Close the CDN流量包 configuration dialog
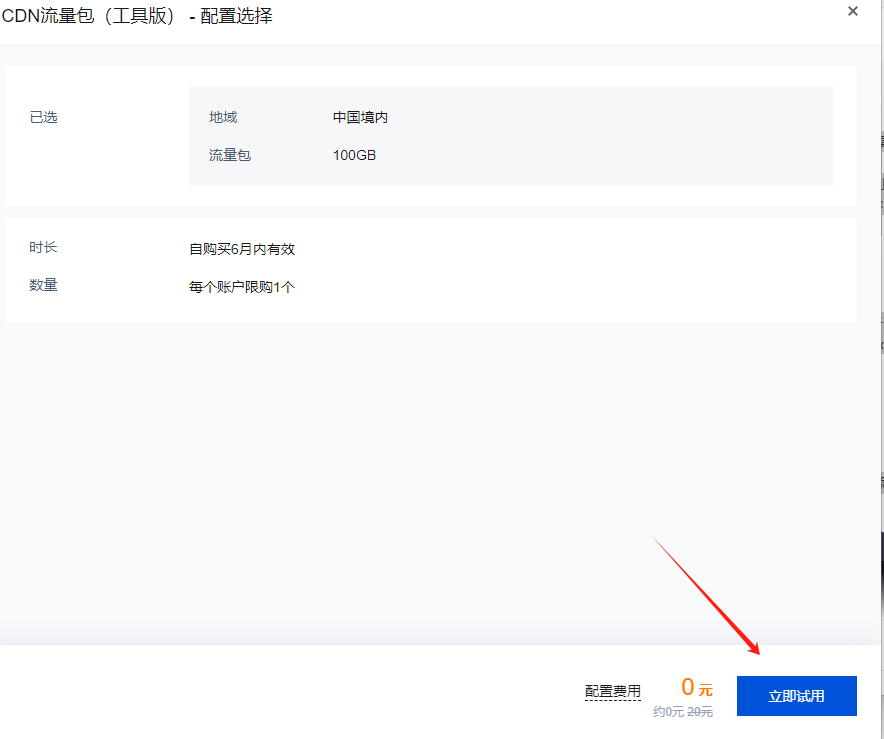Screen dimensions: 884x739 click(852, 11)
